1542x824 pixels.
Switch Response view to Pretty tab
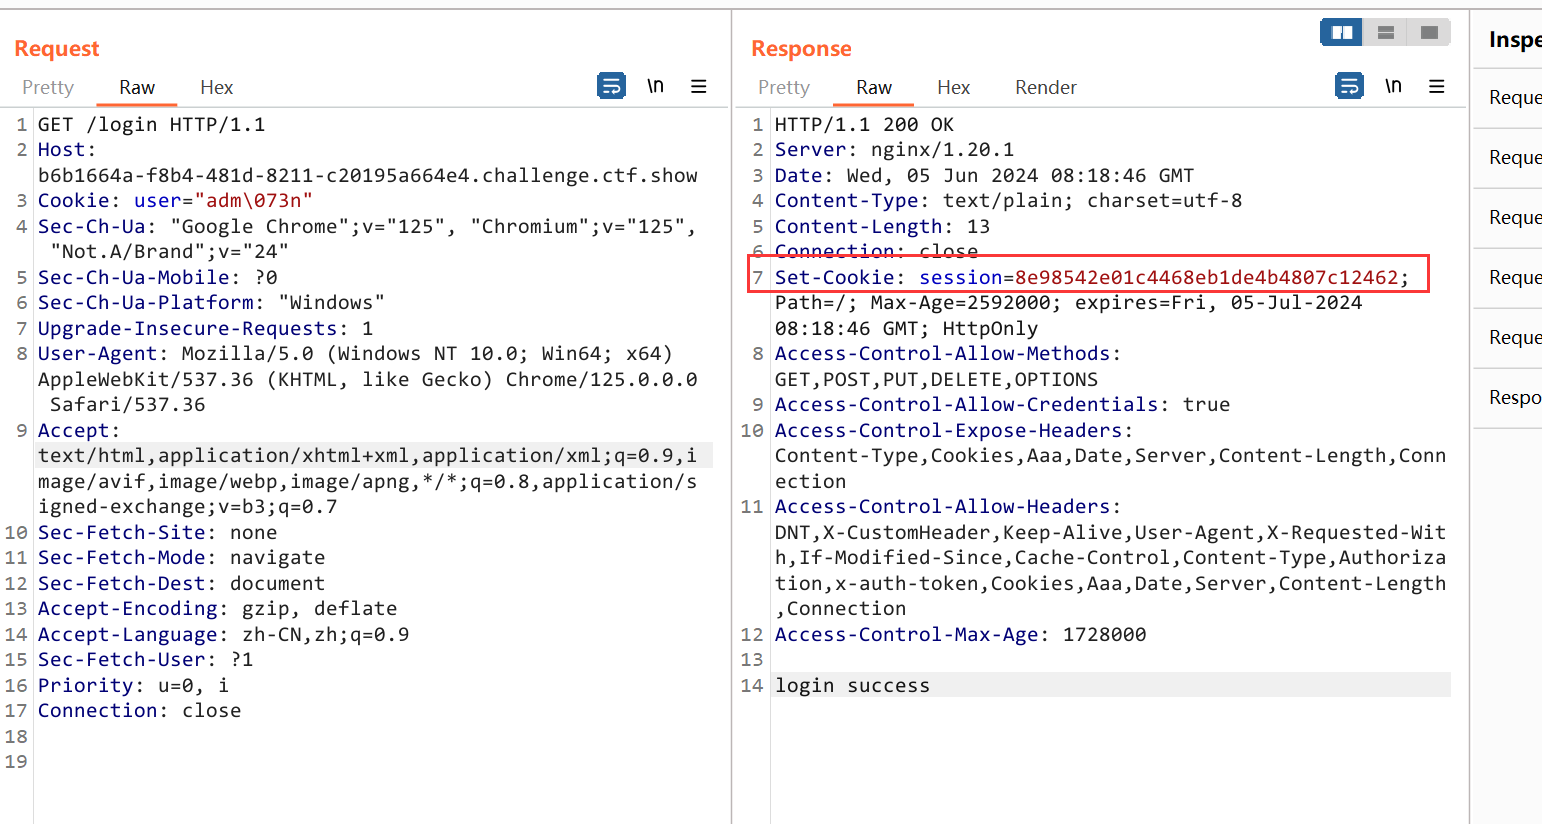tap(784, 87)
